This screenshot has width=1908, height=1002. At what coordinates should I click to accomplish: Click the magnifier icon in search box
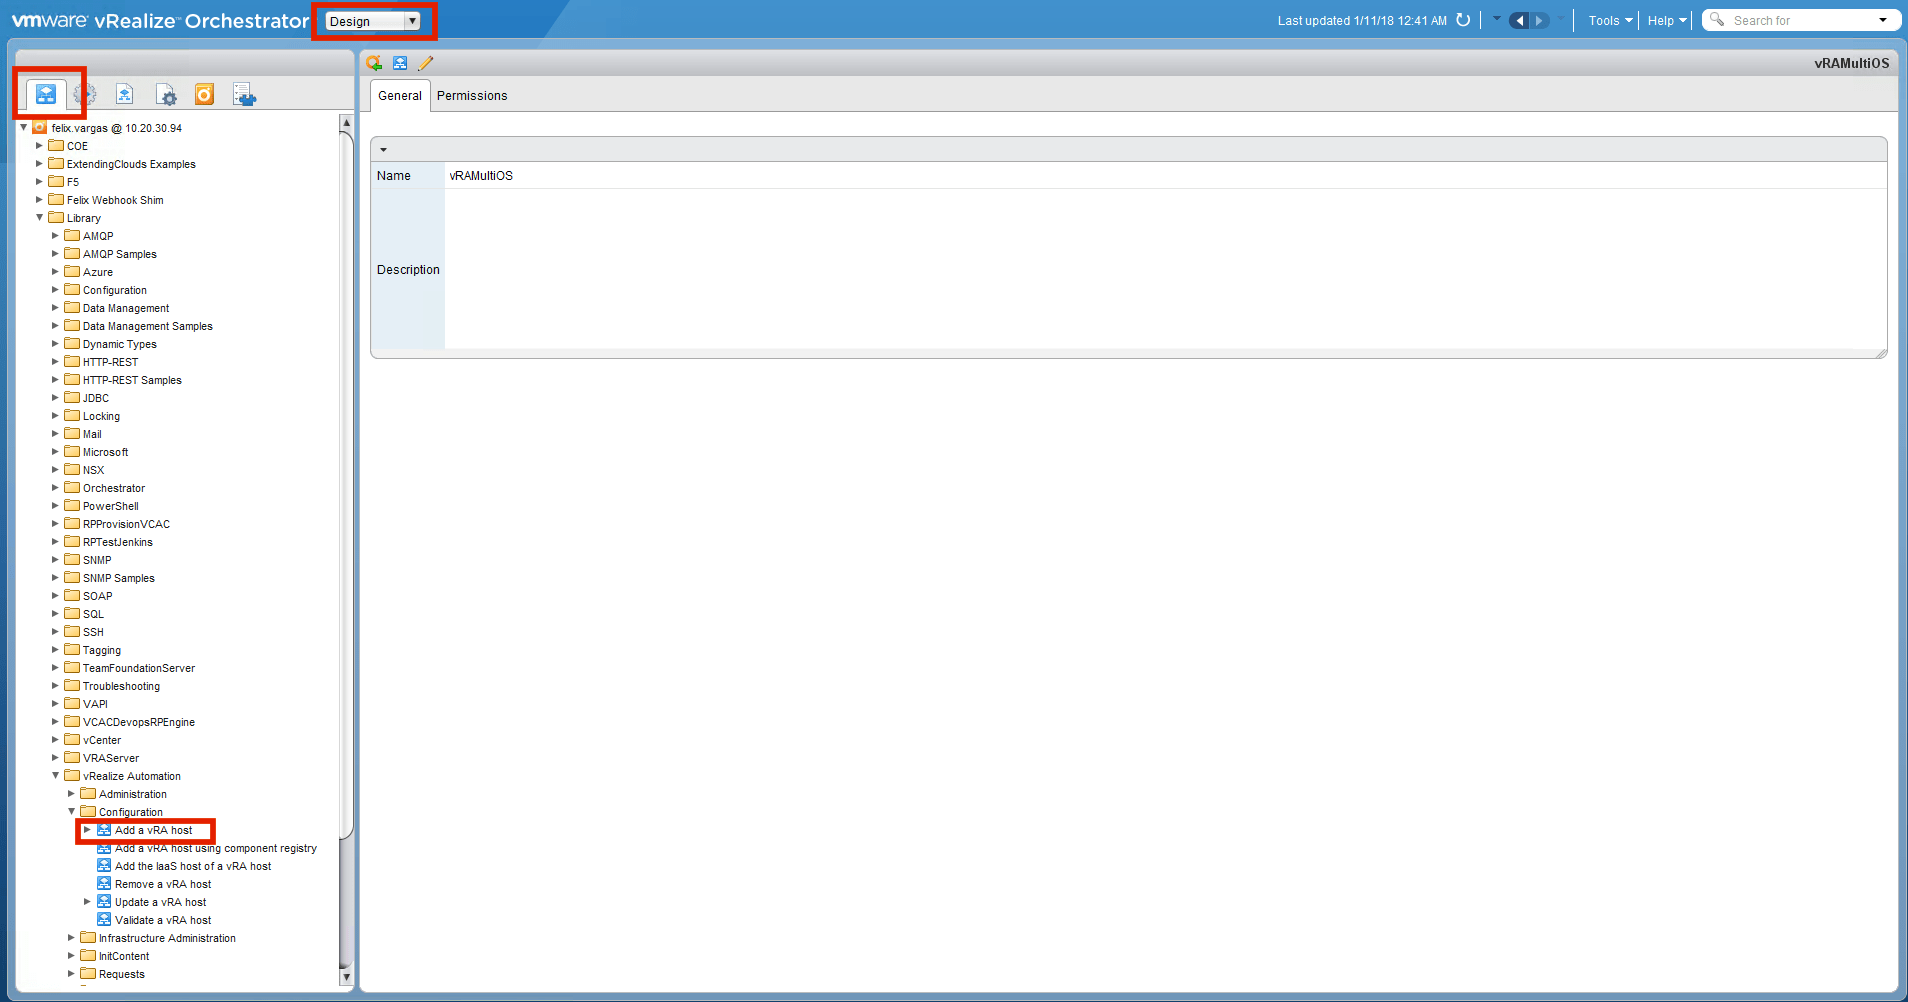click(x=1717, y=19)
